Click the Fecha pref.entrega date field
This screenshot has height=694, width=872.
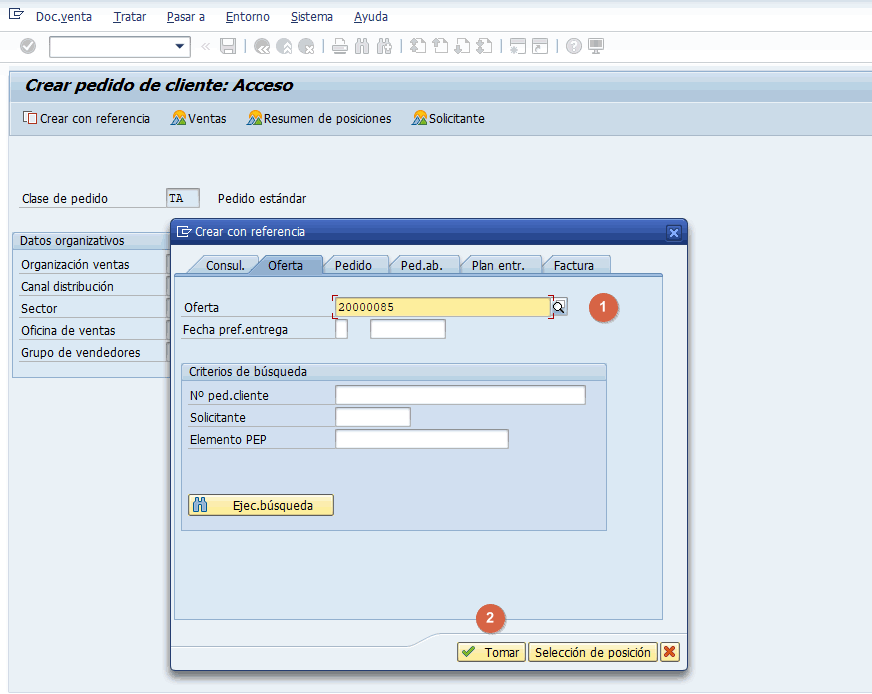408,329
